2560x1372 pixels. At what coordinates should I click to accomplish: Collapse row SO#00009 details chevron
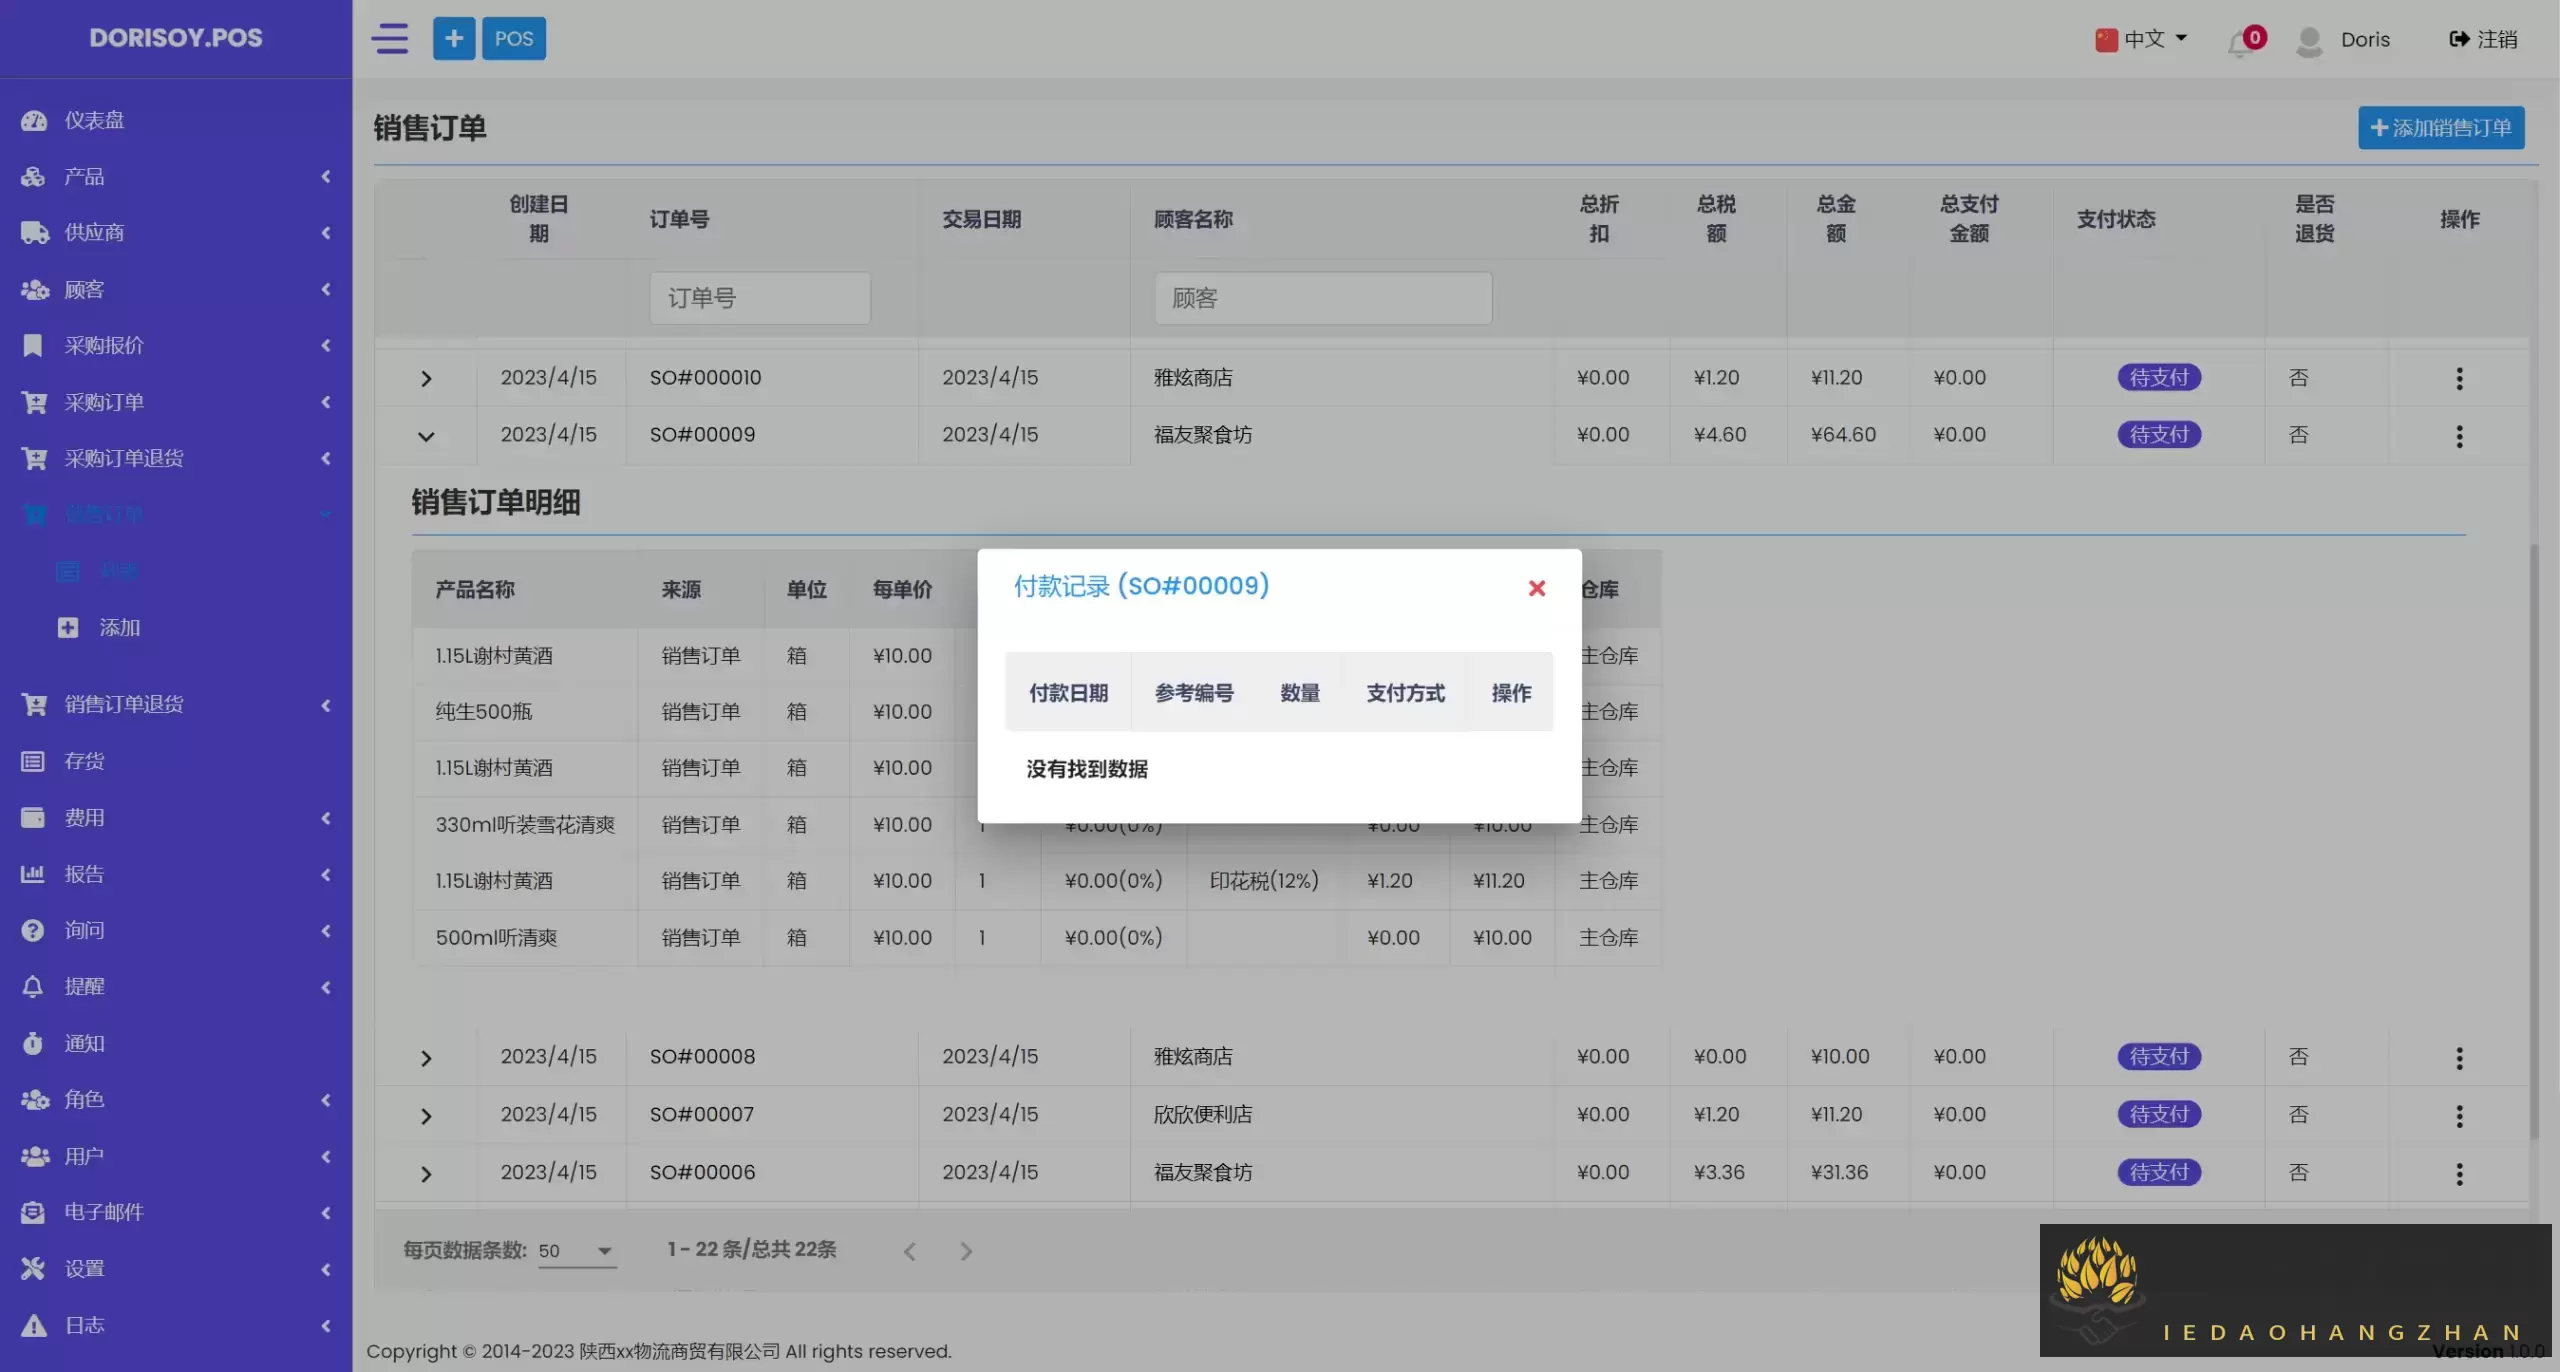[426, 436]
